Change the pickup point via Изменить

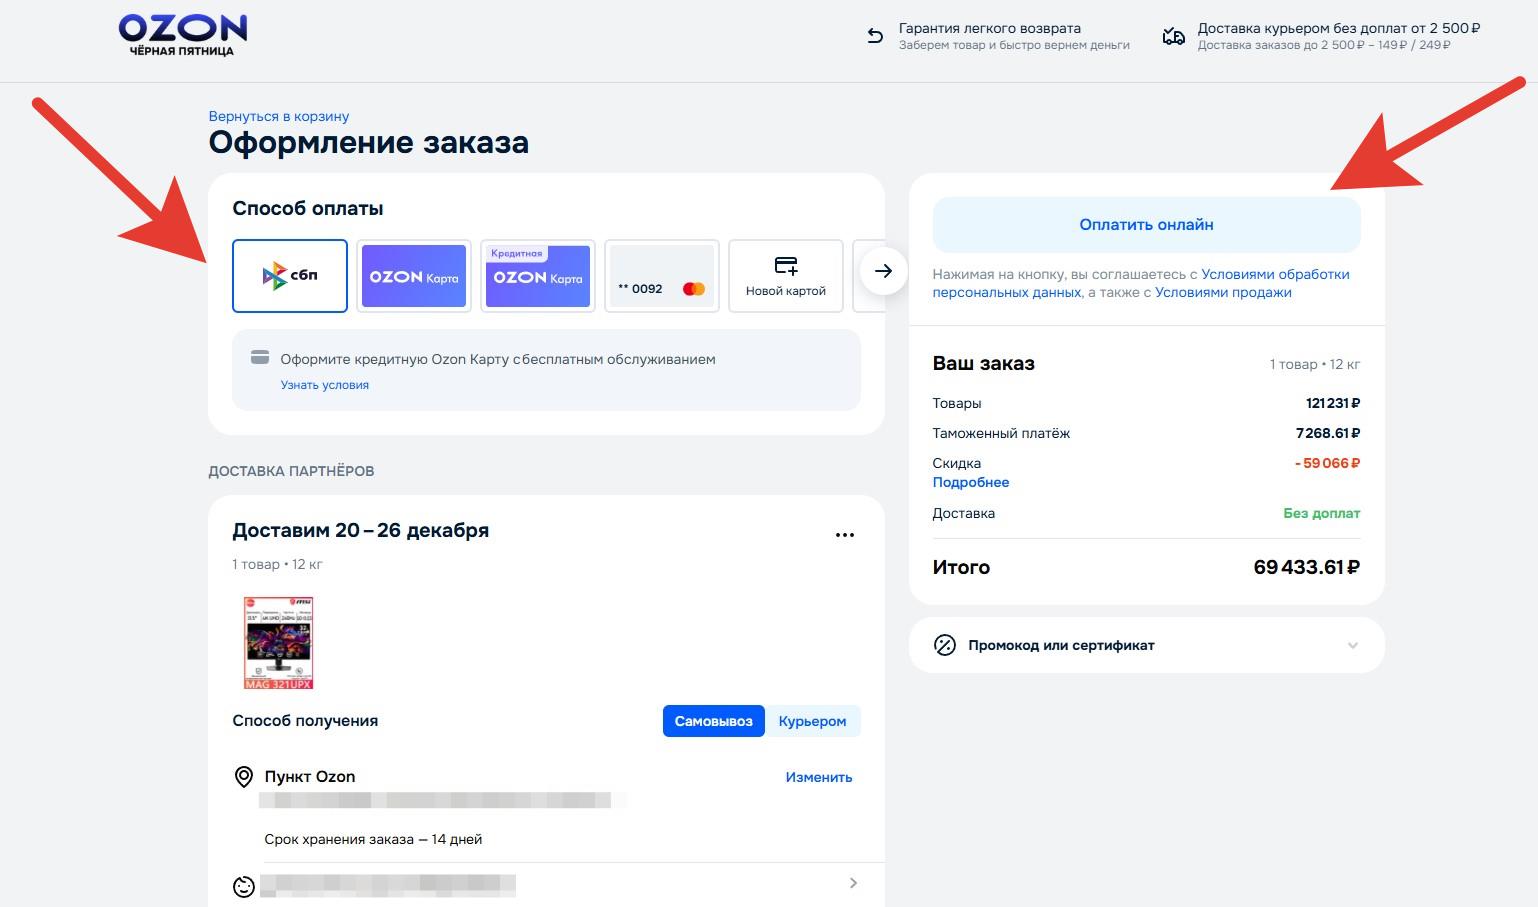[x=819, y=777]
